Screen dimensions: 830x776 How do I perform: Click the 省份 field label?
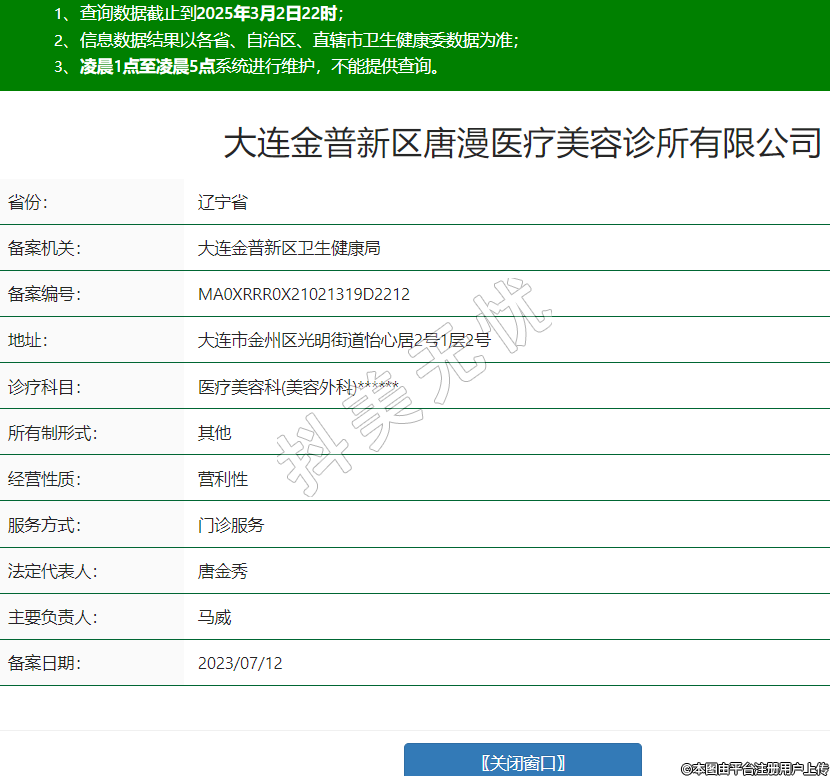tap(28, 202)
